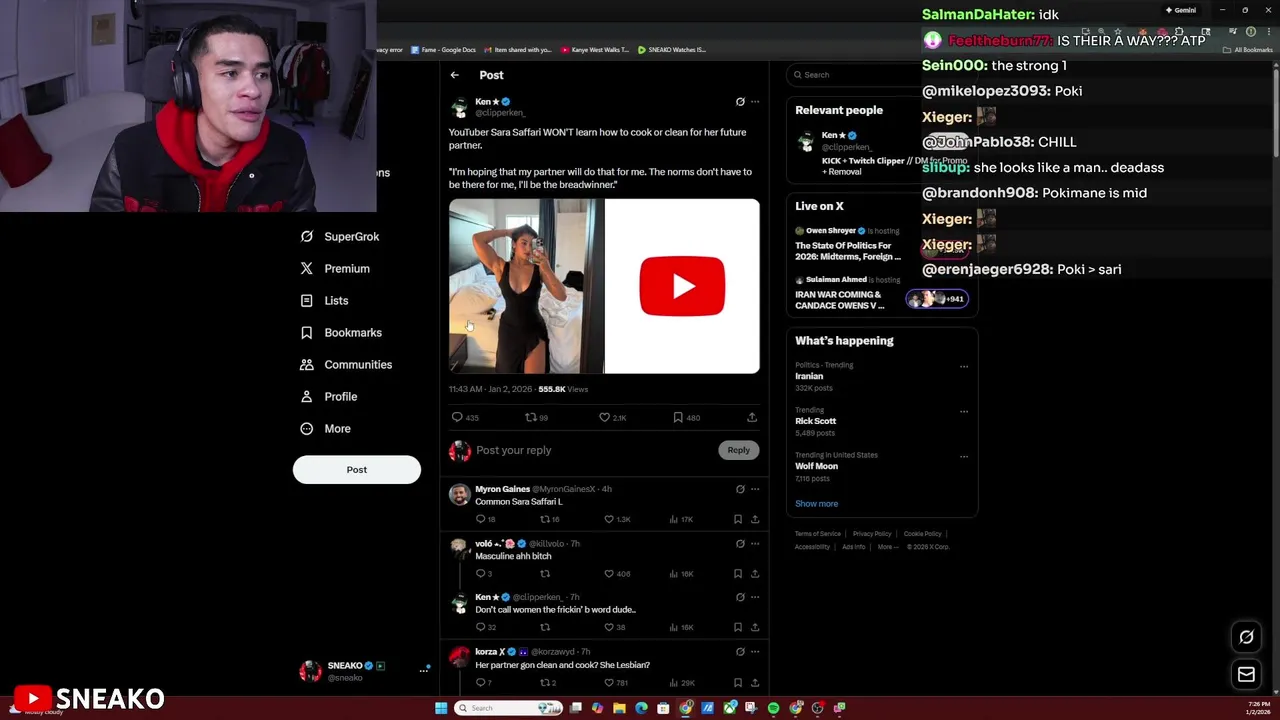Open options for the Rick Scott trend
1280x720 pixels.
coord(964,411)
